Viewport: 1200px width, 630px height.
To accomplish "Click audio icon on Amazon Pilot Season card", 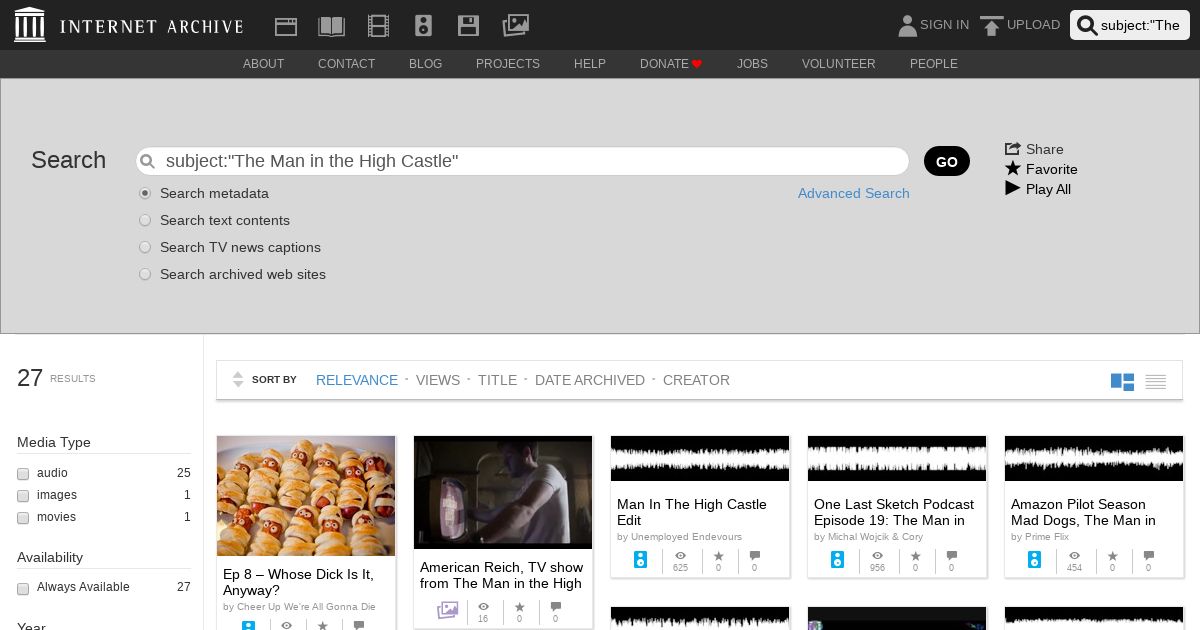I will click(1035, 560).
